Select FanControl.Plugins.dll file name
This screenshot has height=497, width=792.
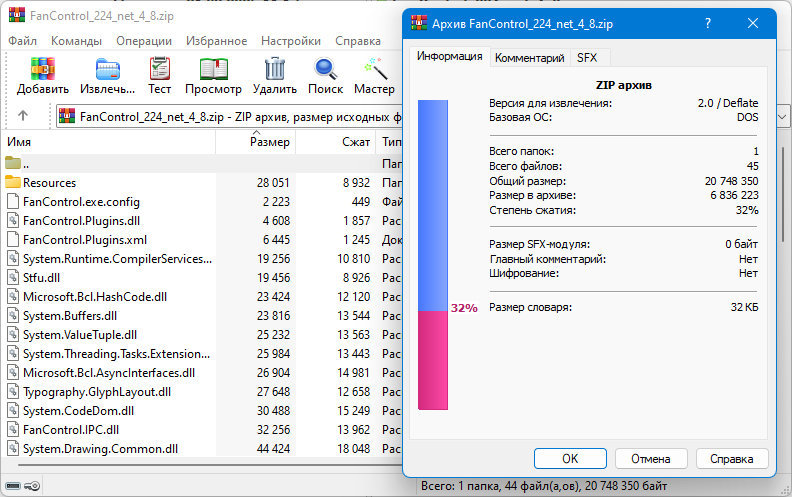(81, 221)
